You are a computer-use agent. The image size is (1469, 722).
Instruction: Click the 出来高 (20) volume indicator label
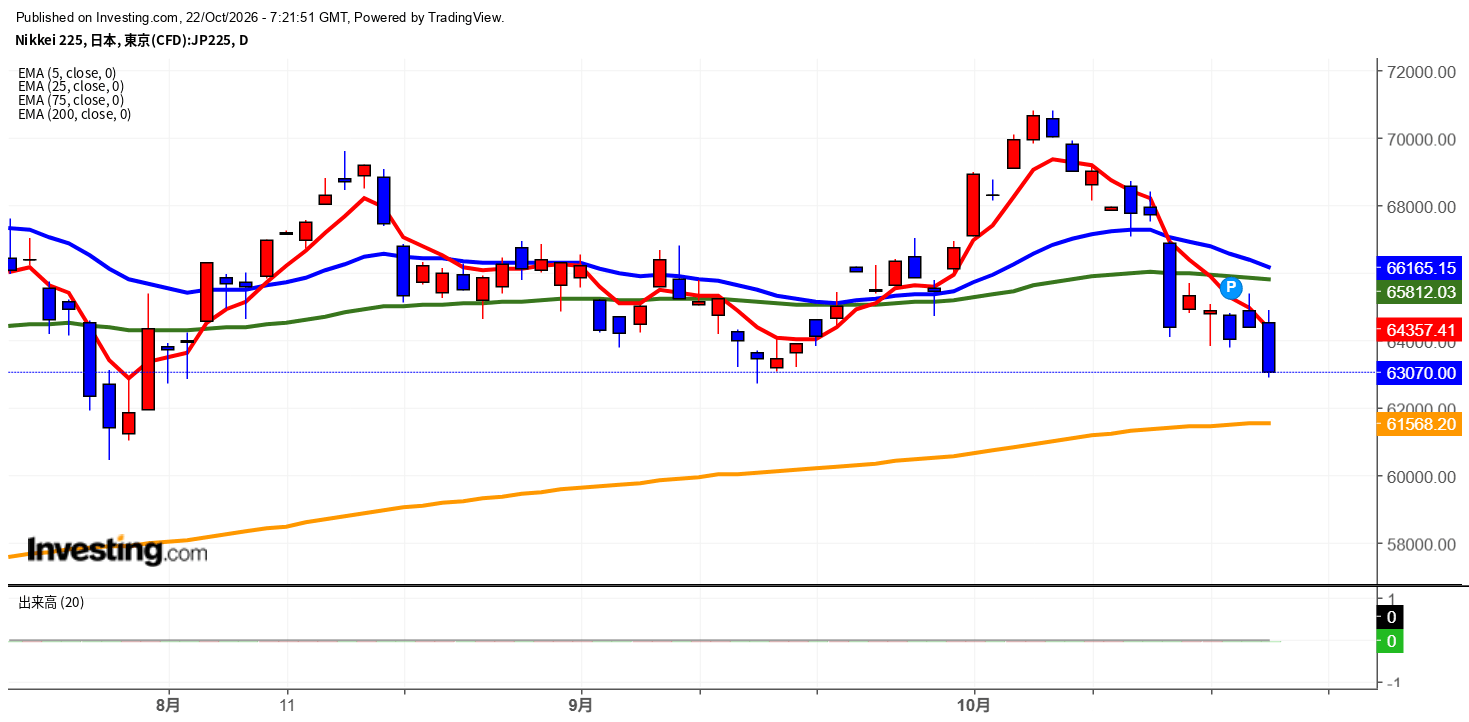click(51, 602)
